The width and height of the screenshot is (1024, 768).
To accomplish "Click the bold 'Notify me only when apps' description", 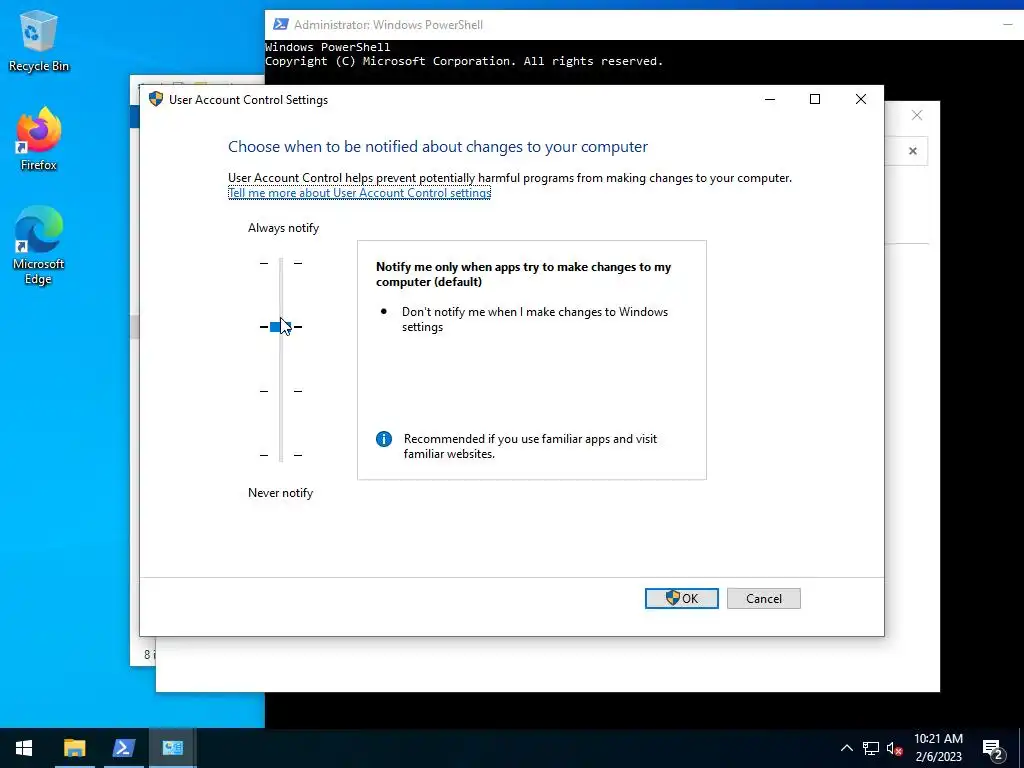I will [523, 274].
